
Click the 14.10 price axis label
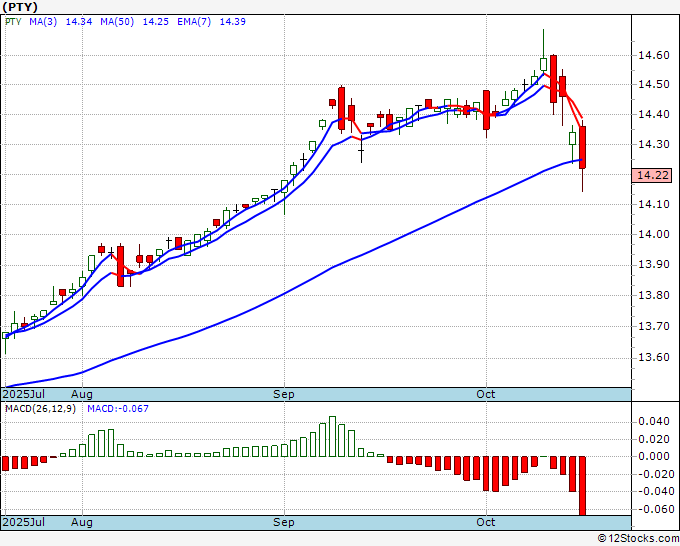click(x=654, y=204)
